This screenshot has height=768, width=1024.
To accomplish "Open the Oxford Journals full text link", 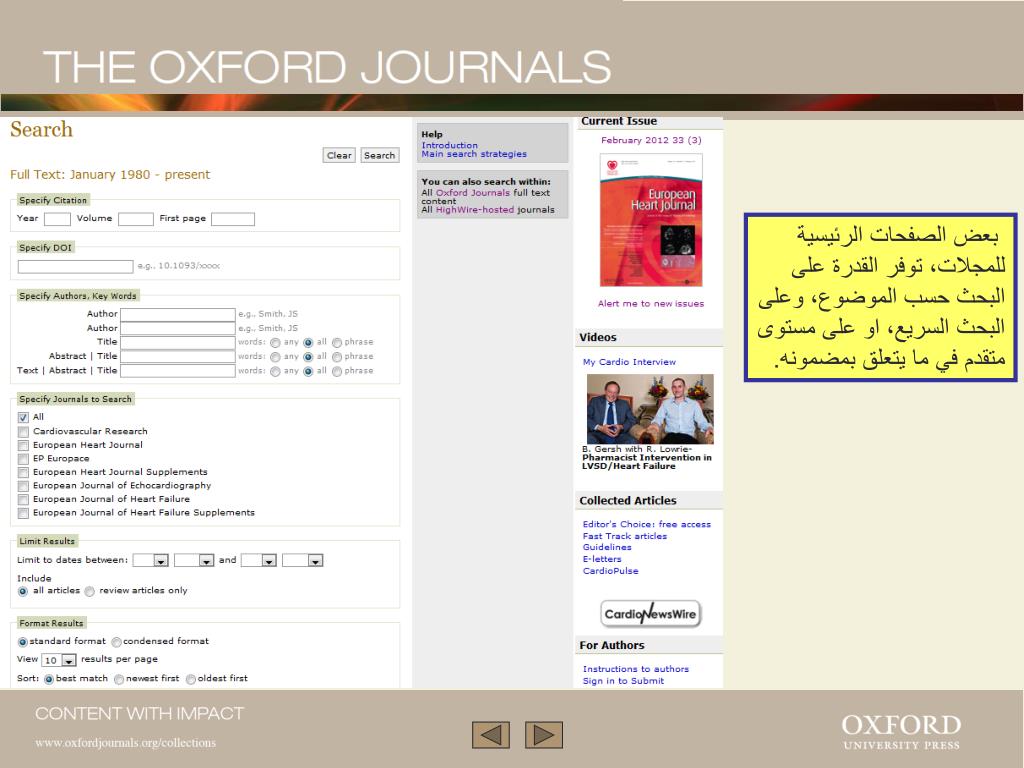I will (473, 193).
